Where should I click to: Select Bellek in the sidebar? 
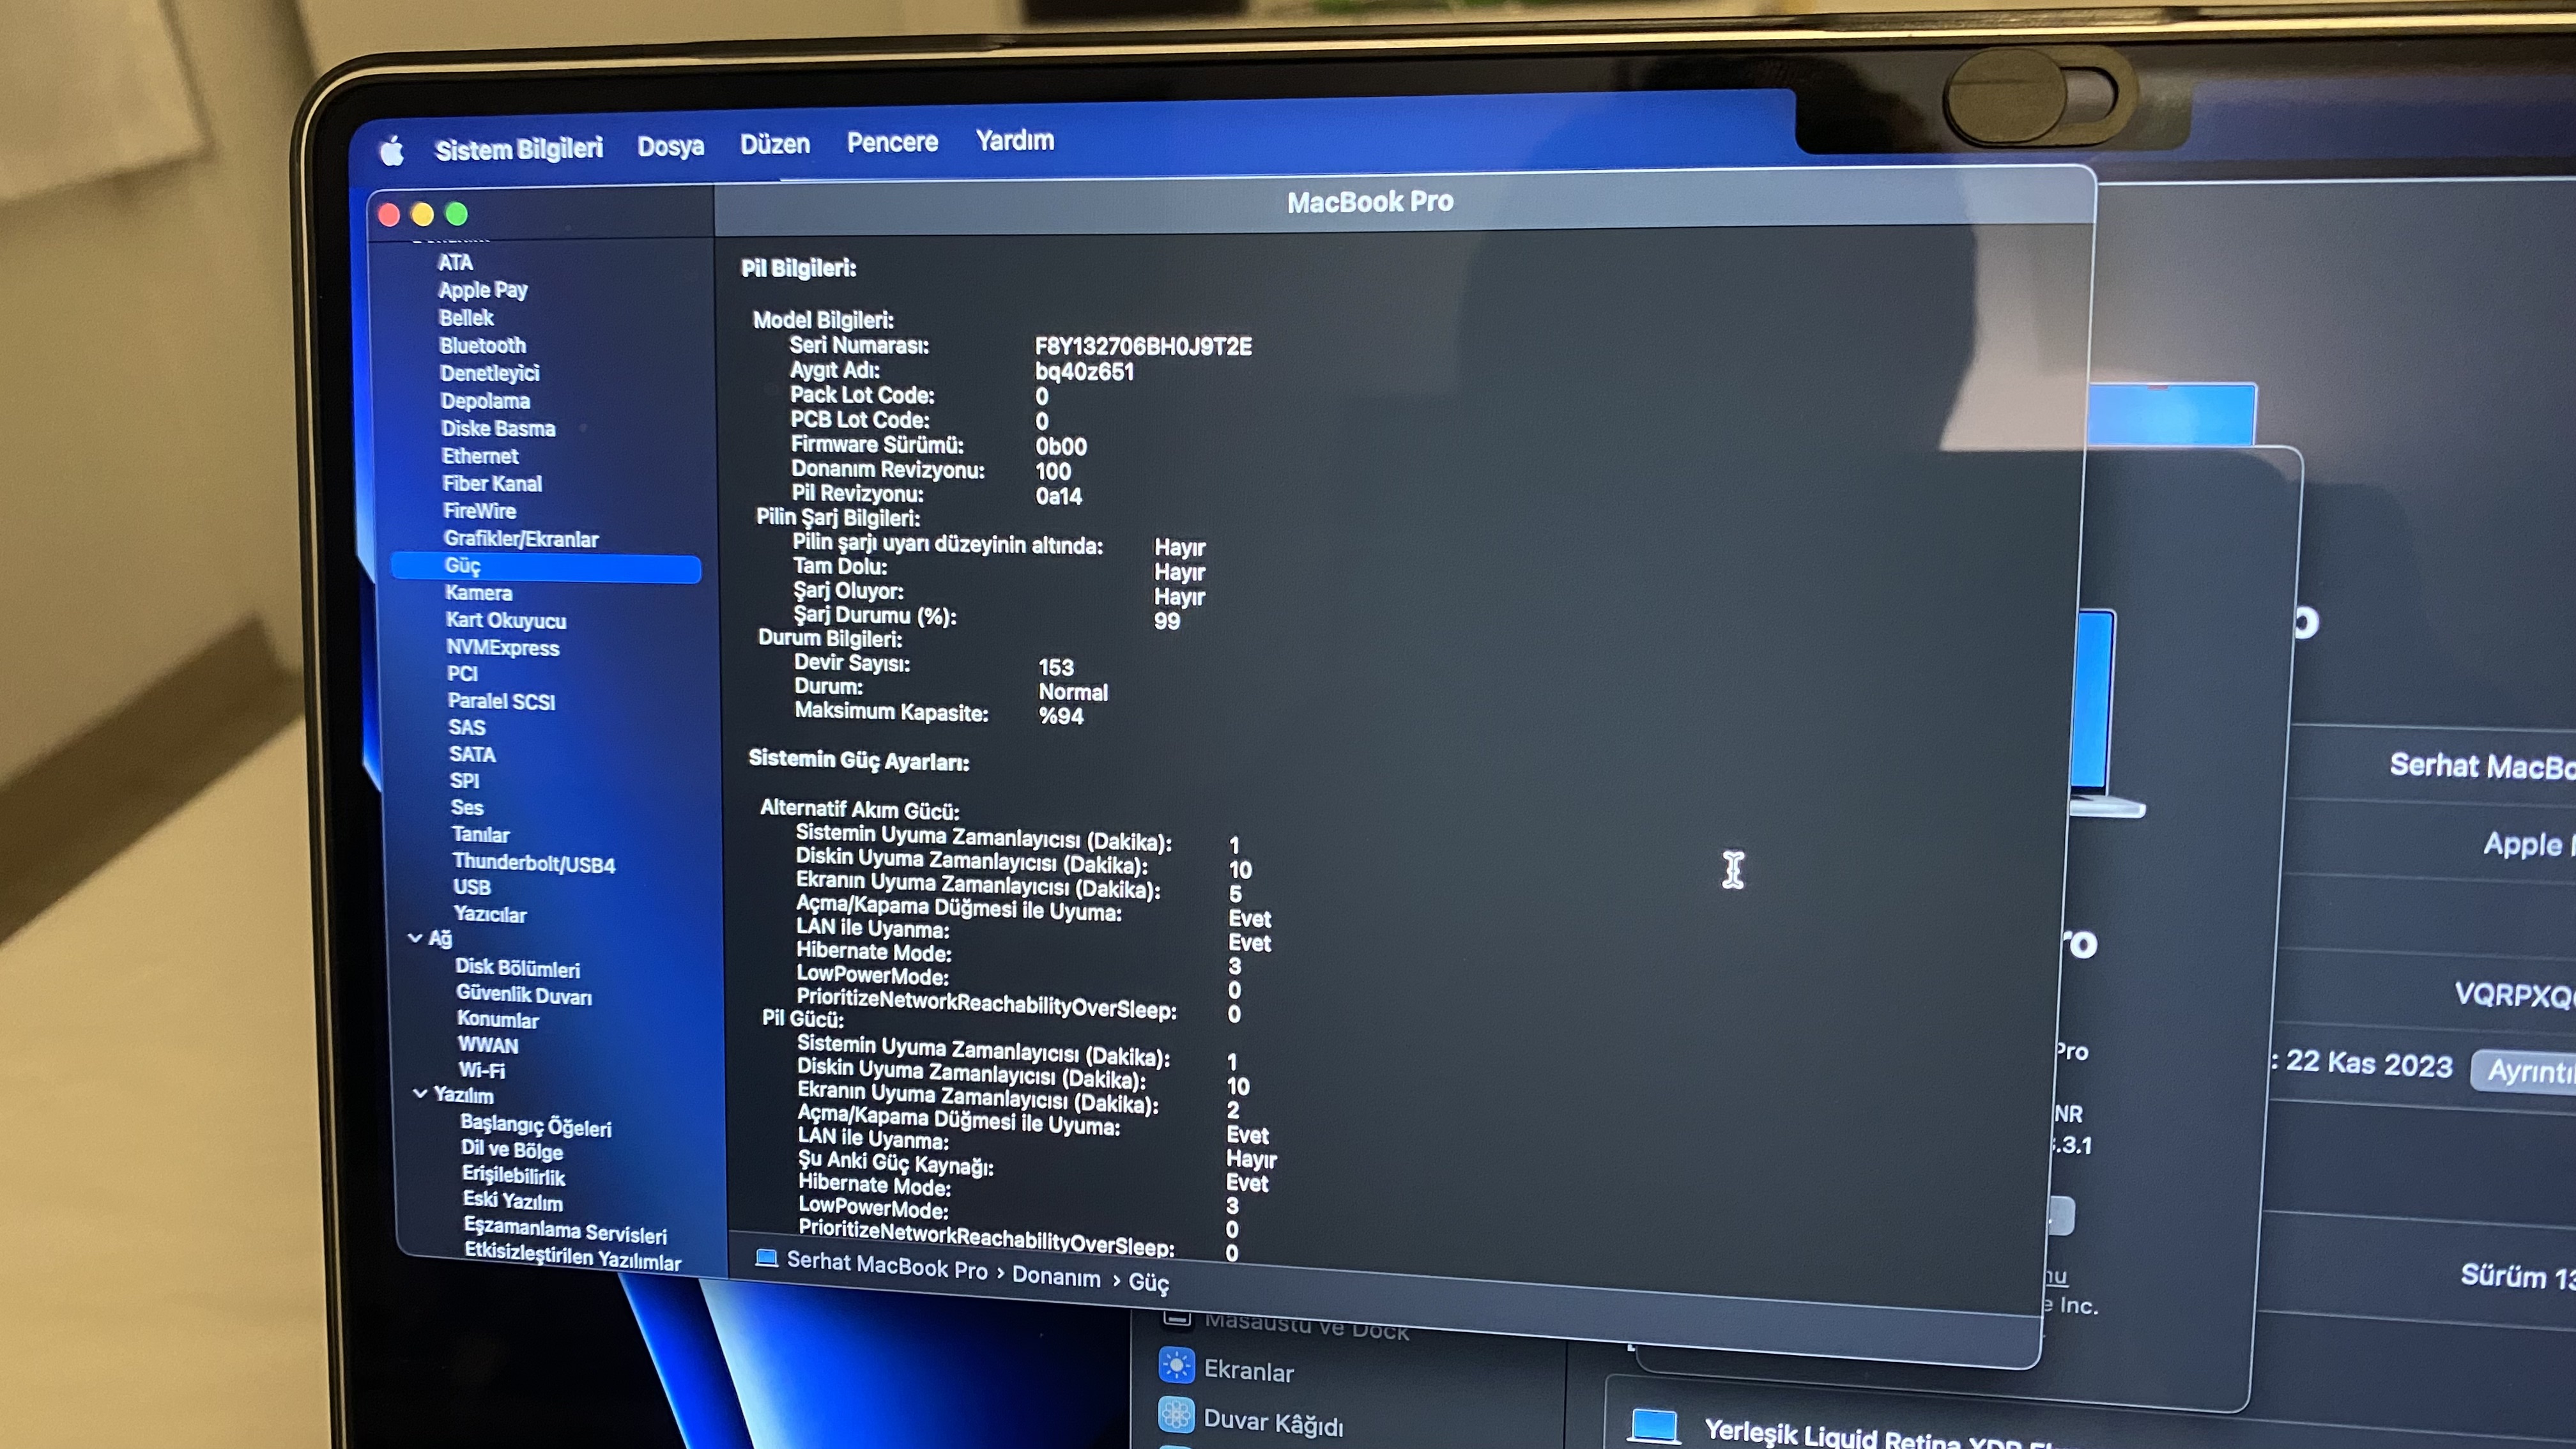pyautogui.click(x=466, y=318)
